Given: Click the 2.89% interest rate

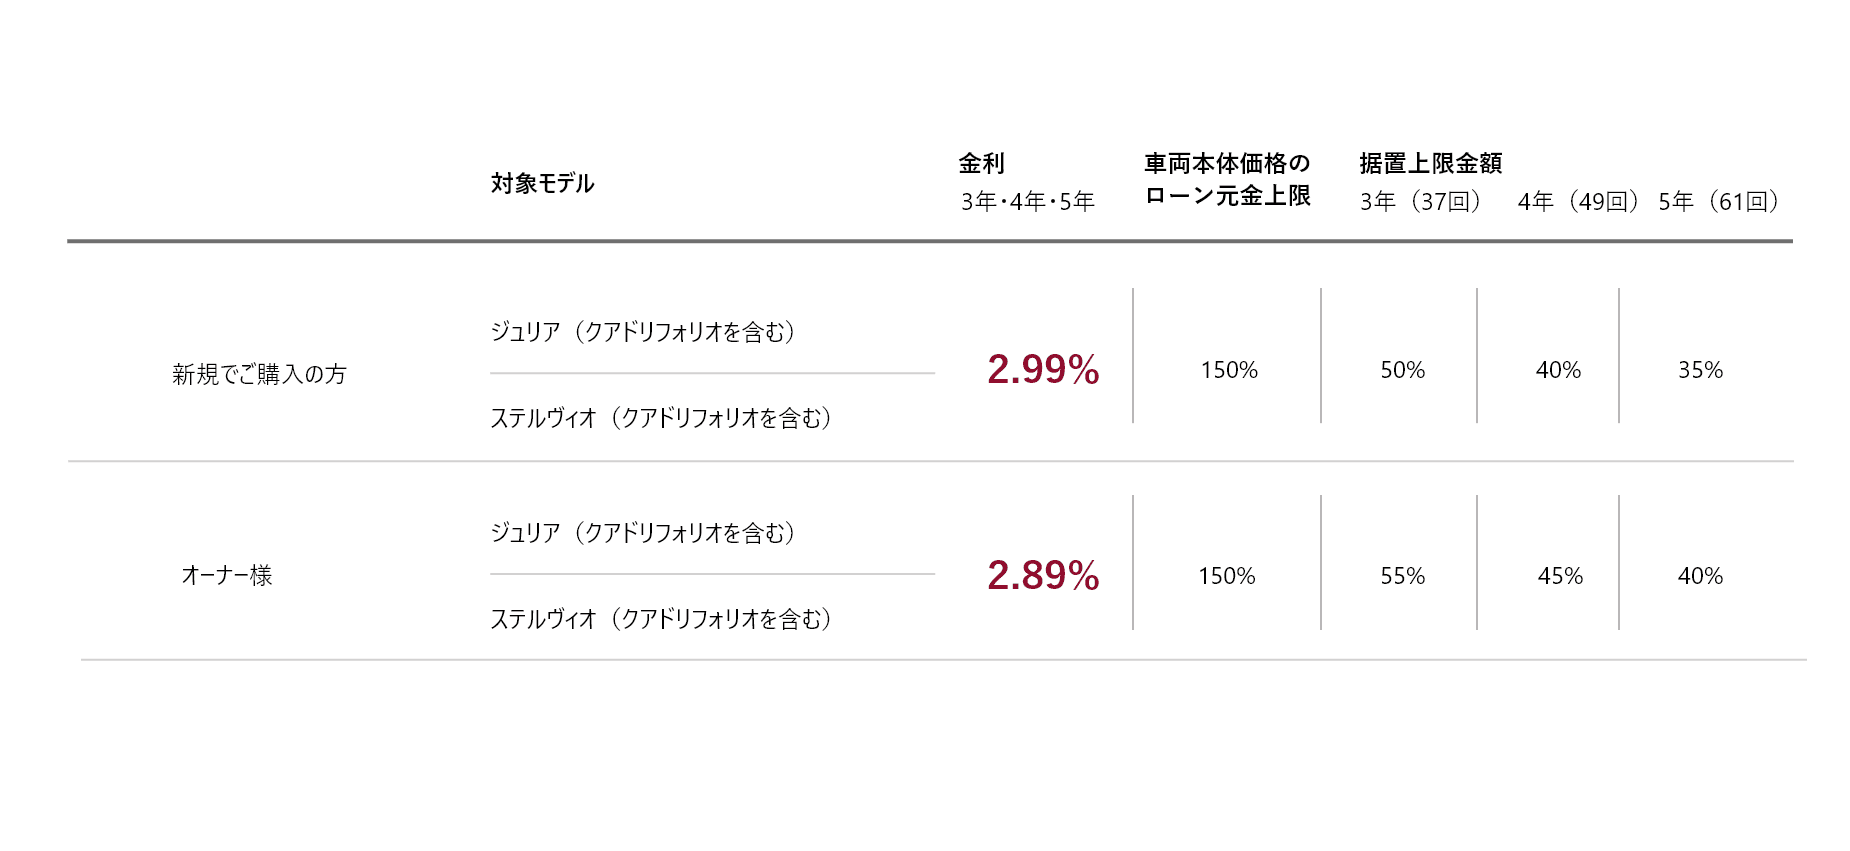Looking at the screenshot, I should (x=1043, y=576).
